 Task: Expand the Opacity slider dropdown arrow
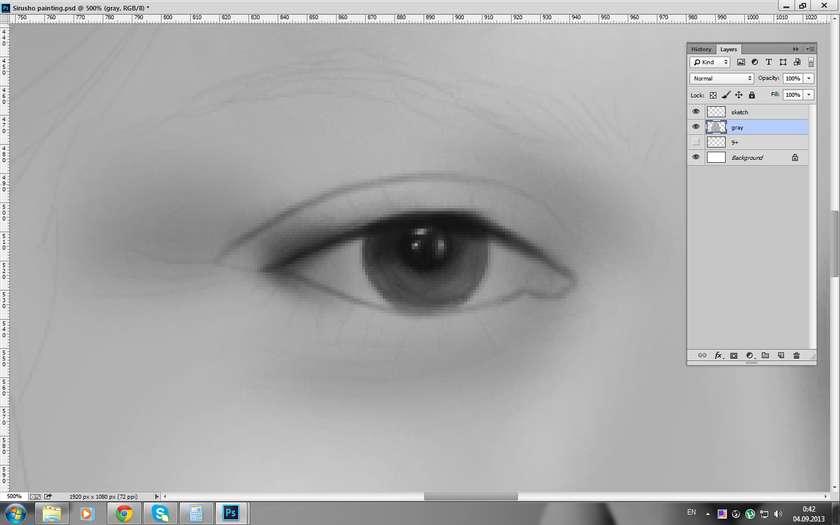[x=808, y=78]
